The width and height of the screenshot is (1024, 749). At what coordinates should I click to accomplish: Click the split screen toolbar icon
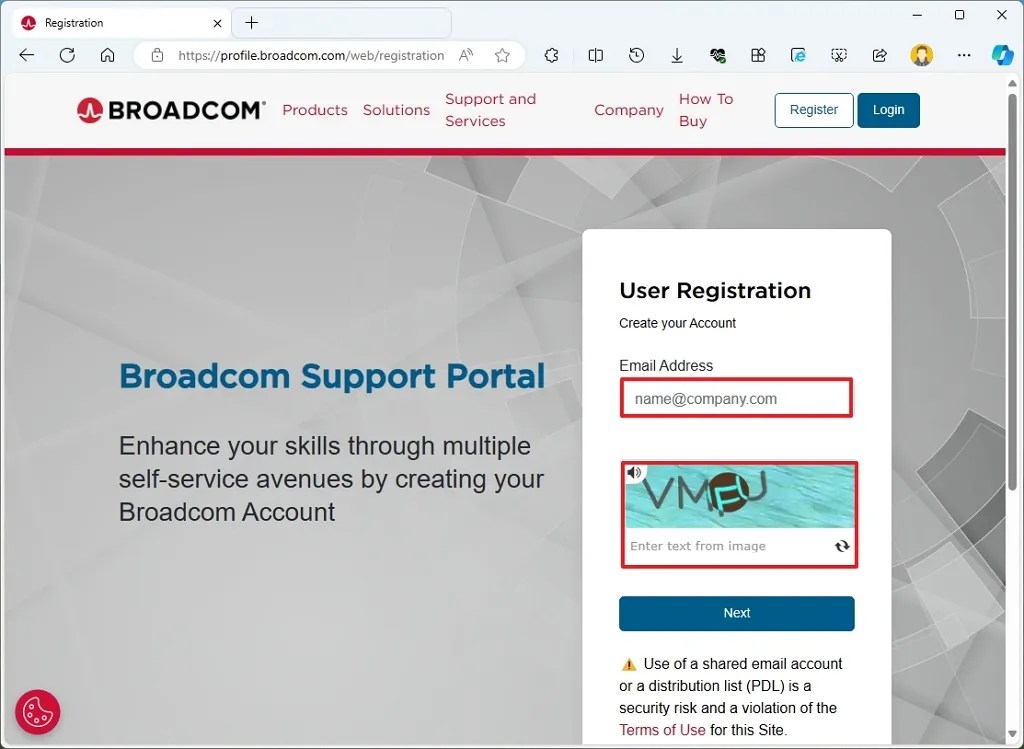coord(596,55)
